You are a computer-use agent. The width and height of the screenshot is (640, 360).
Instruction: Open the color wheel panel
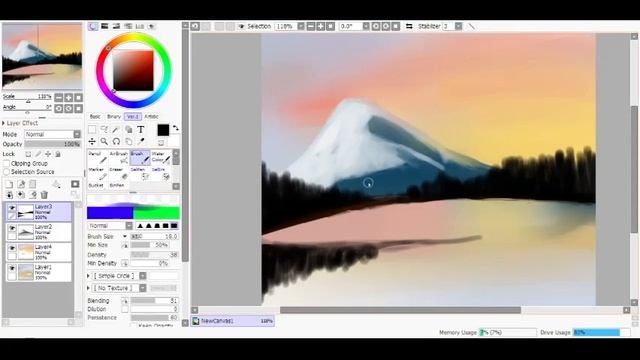[x=93, y=26]
